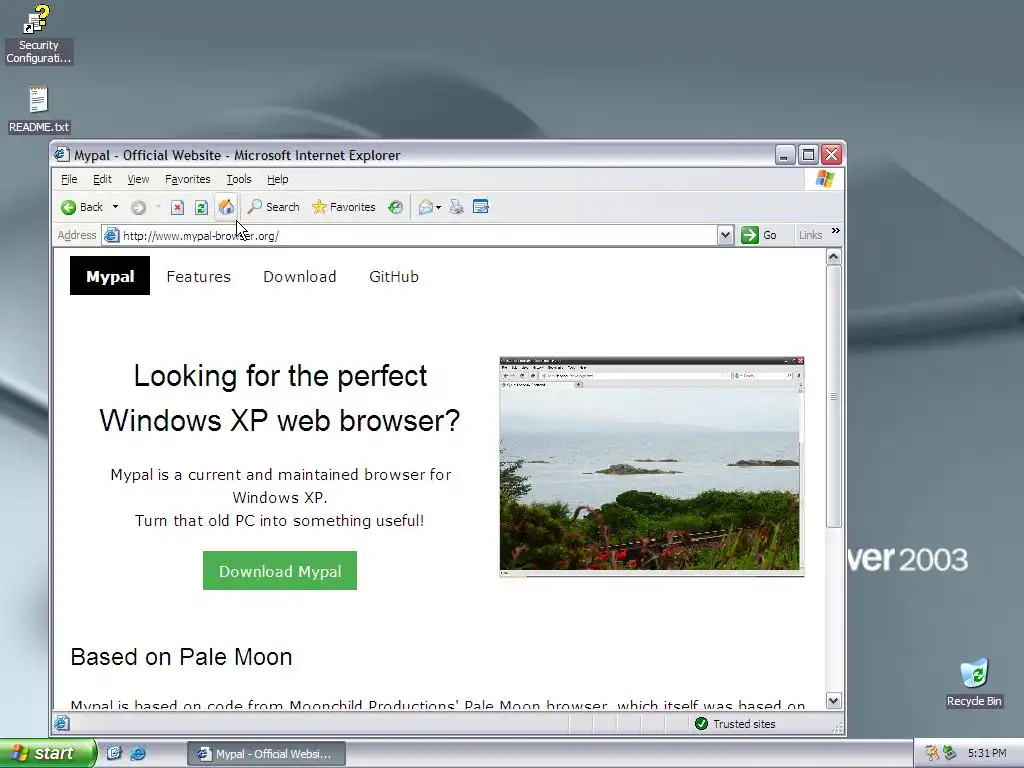Click the 5:31 PM clock
This screenshot has height=768, width=1024.
coord(987,753)
